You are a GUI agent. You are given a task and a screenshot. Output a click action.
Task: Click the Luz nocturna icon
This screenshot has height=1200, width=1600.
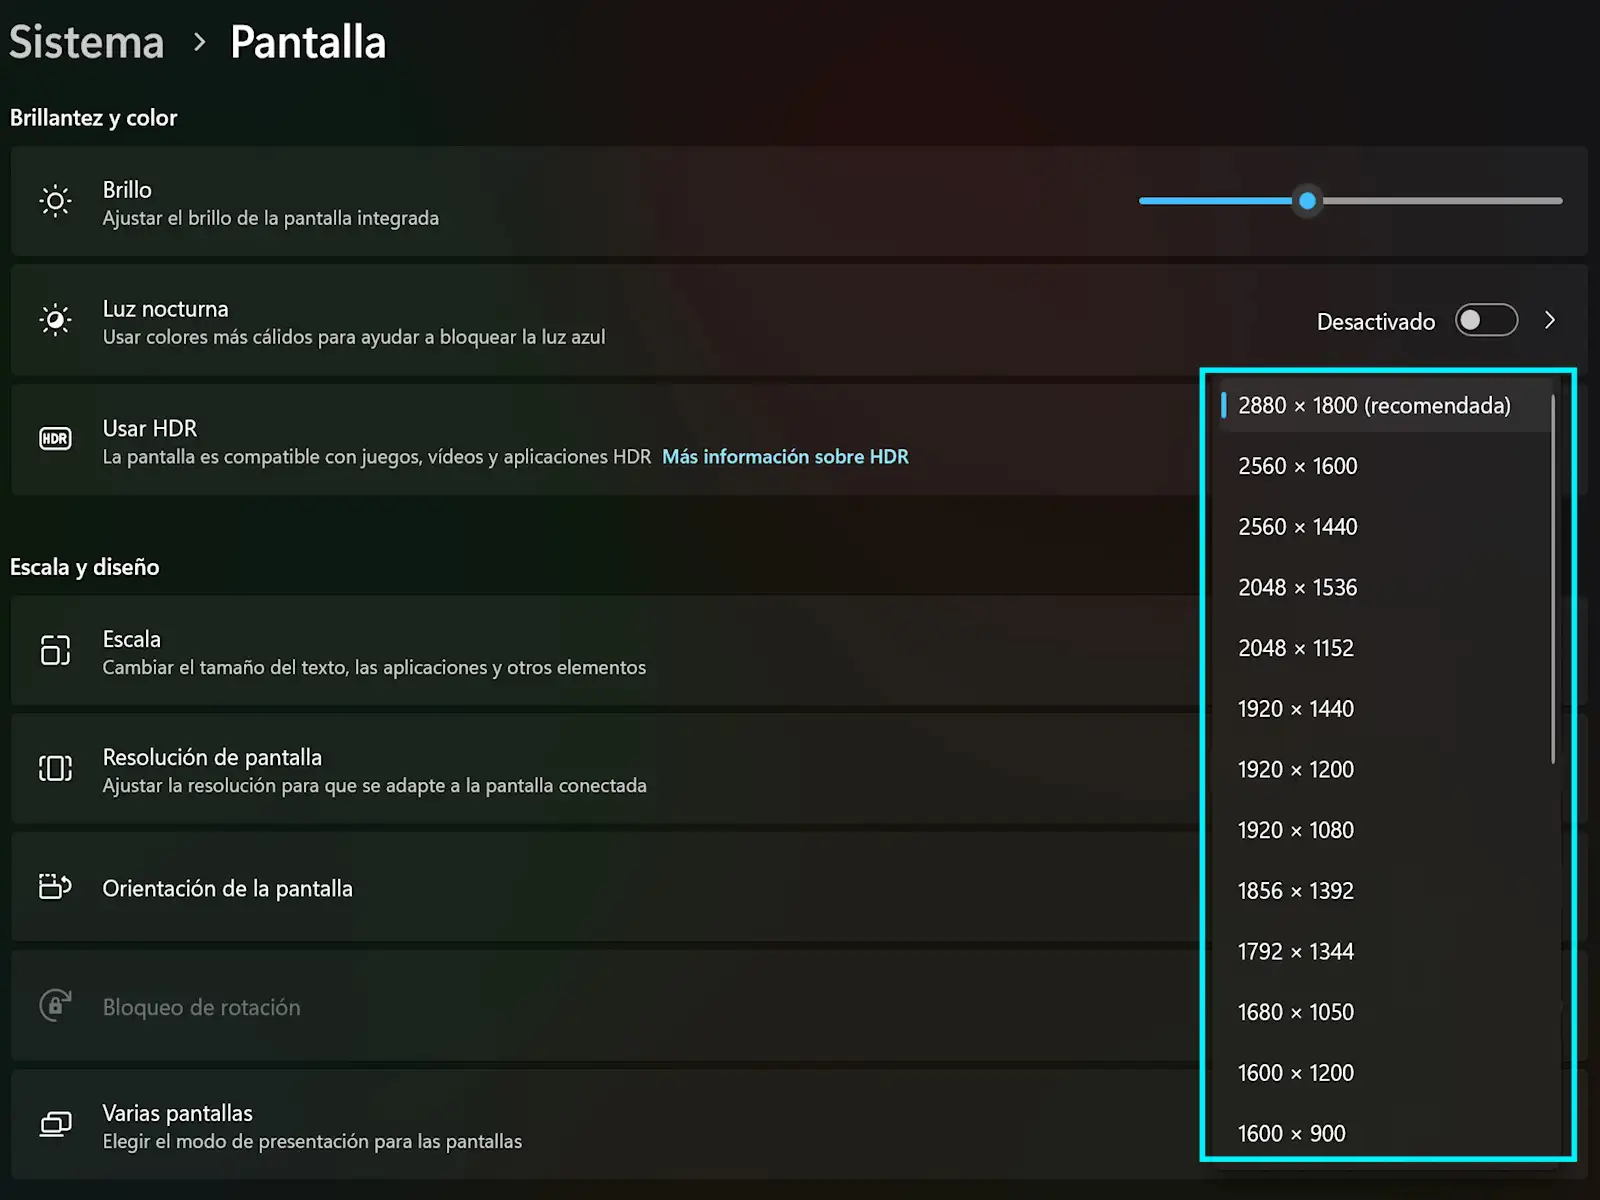pos(55,320)
